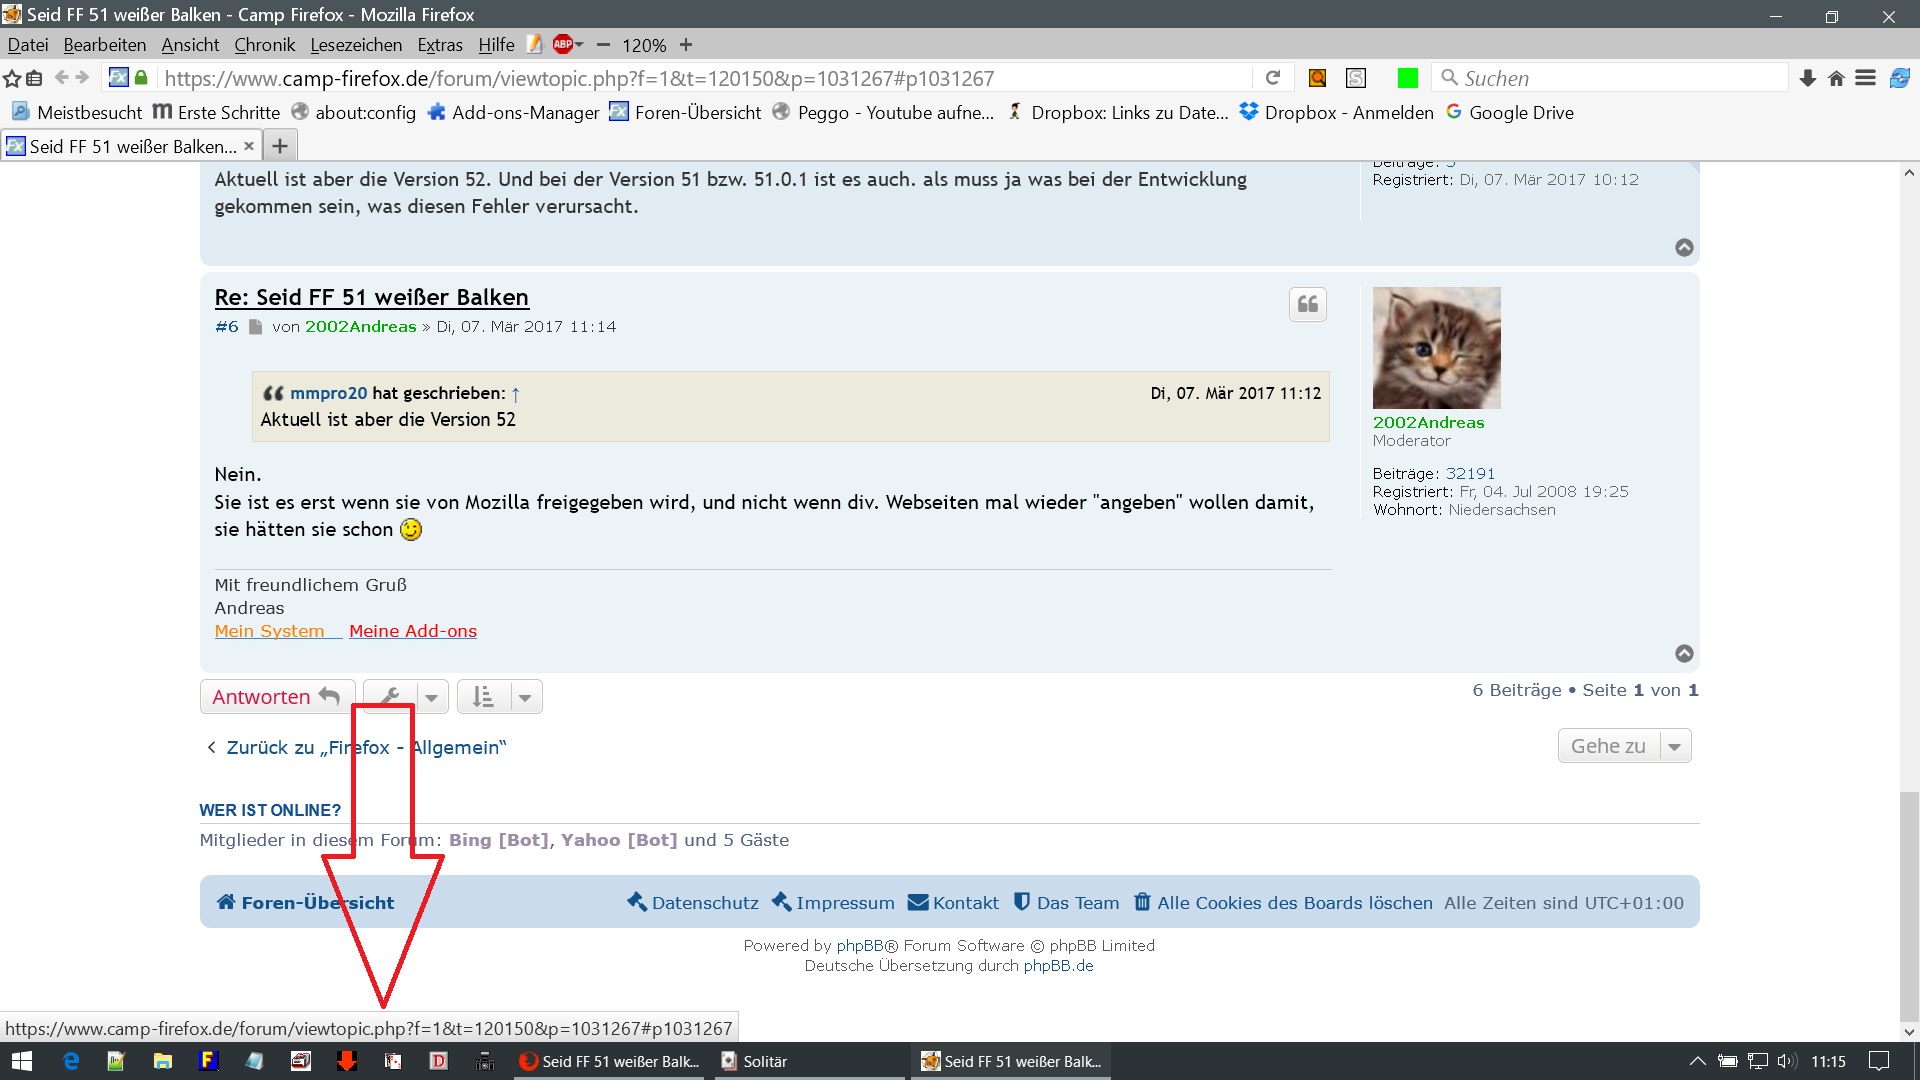Click the Adblock Plus icon
Image resolution: width=1920 pixels, height=1080 pixels.
tap(563, 44)
